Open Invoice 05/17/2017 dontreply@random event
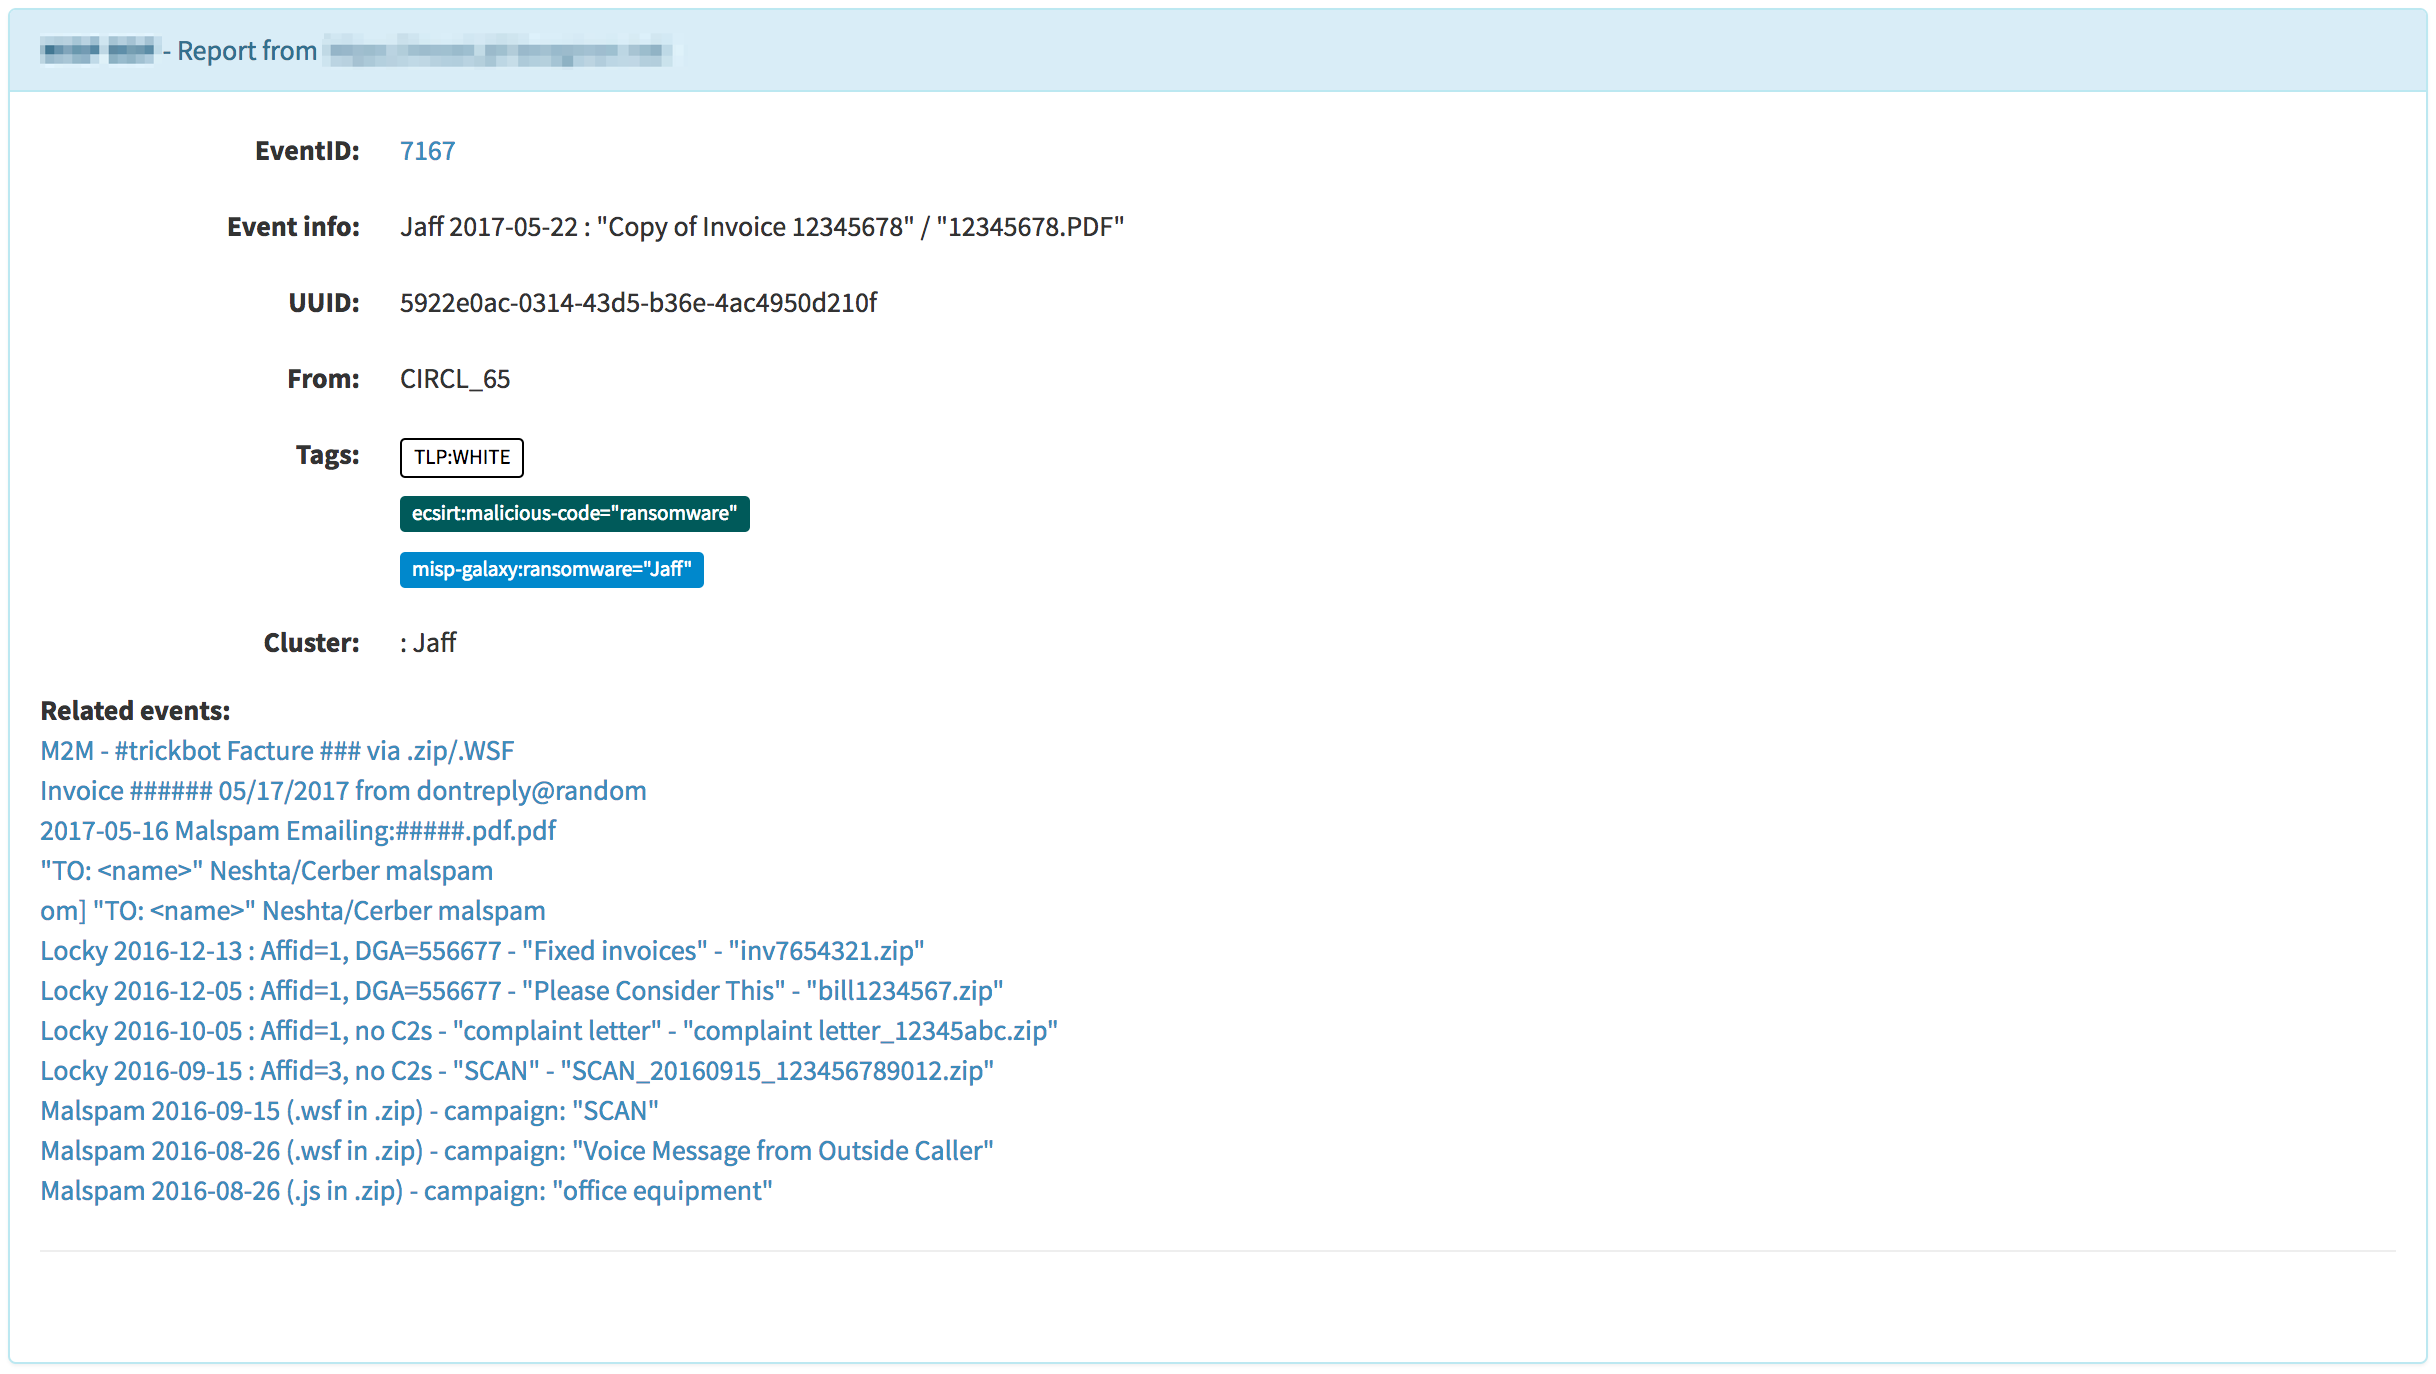The image size is (2436, 1374). point(343,791)
